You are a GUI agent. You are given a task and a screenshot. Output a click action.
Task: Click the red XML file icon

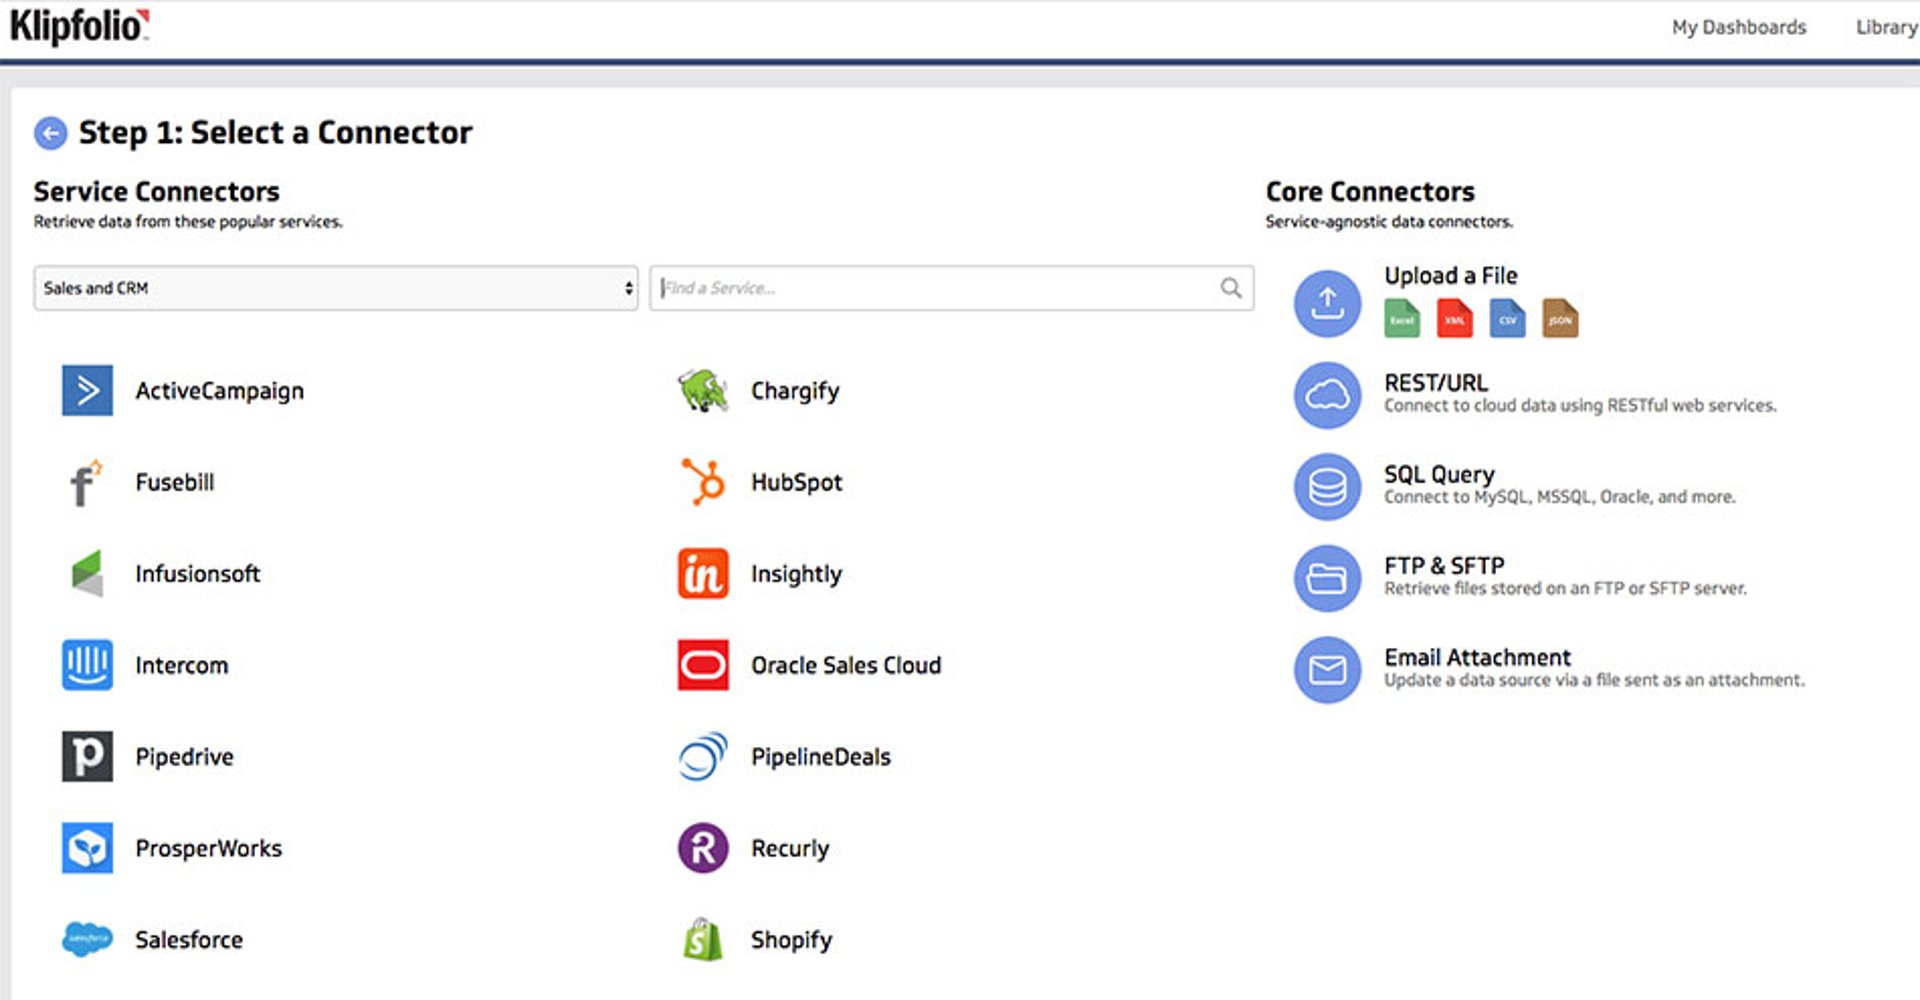[1455, 318]
